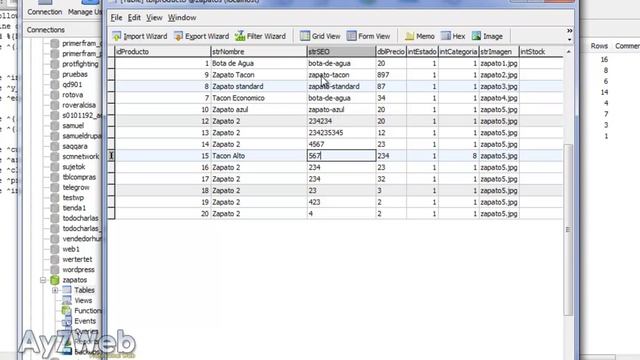This screenshot has height=360, width=640.
Task: Click the intCategoria value 8 cell
Action: pyautogui.click(x=458, y=156)
